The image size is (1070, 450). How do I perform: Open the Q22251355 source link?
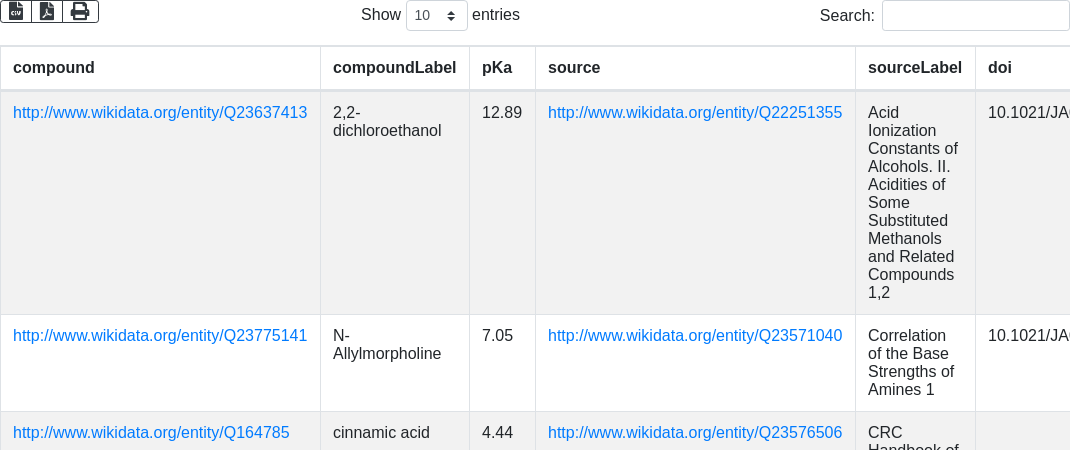(695, 112)
